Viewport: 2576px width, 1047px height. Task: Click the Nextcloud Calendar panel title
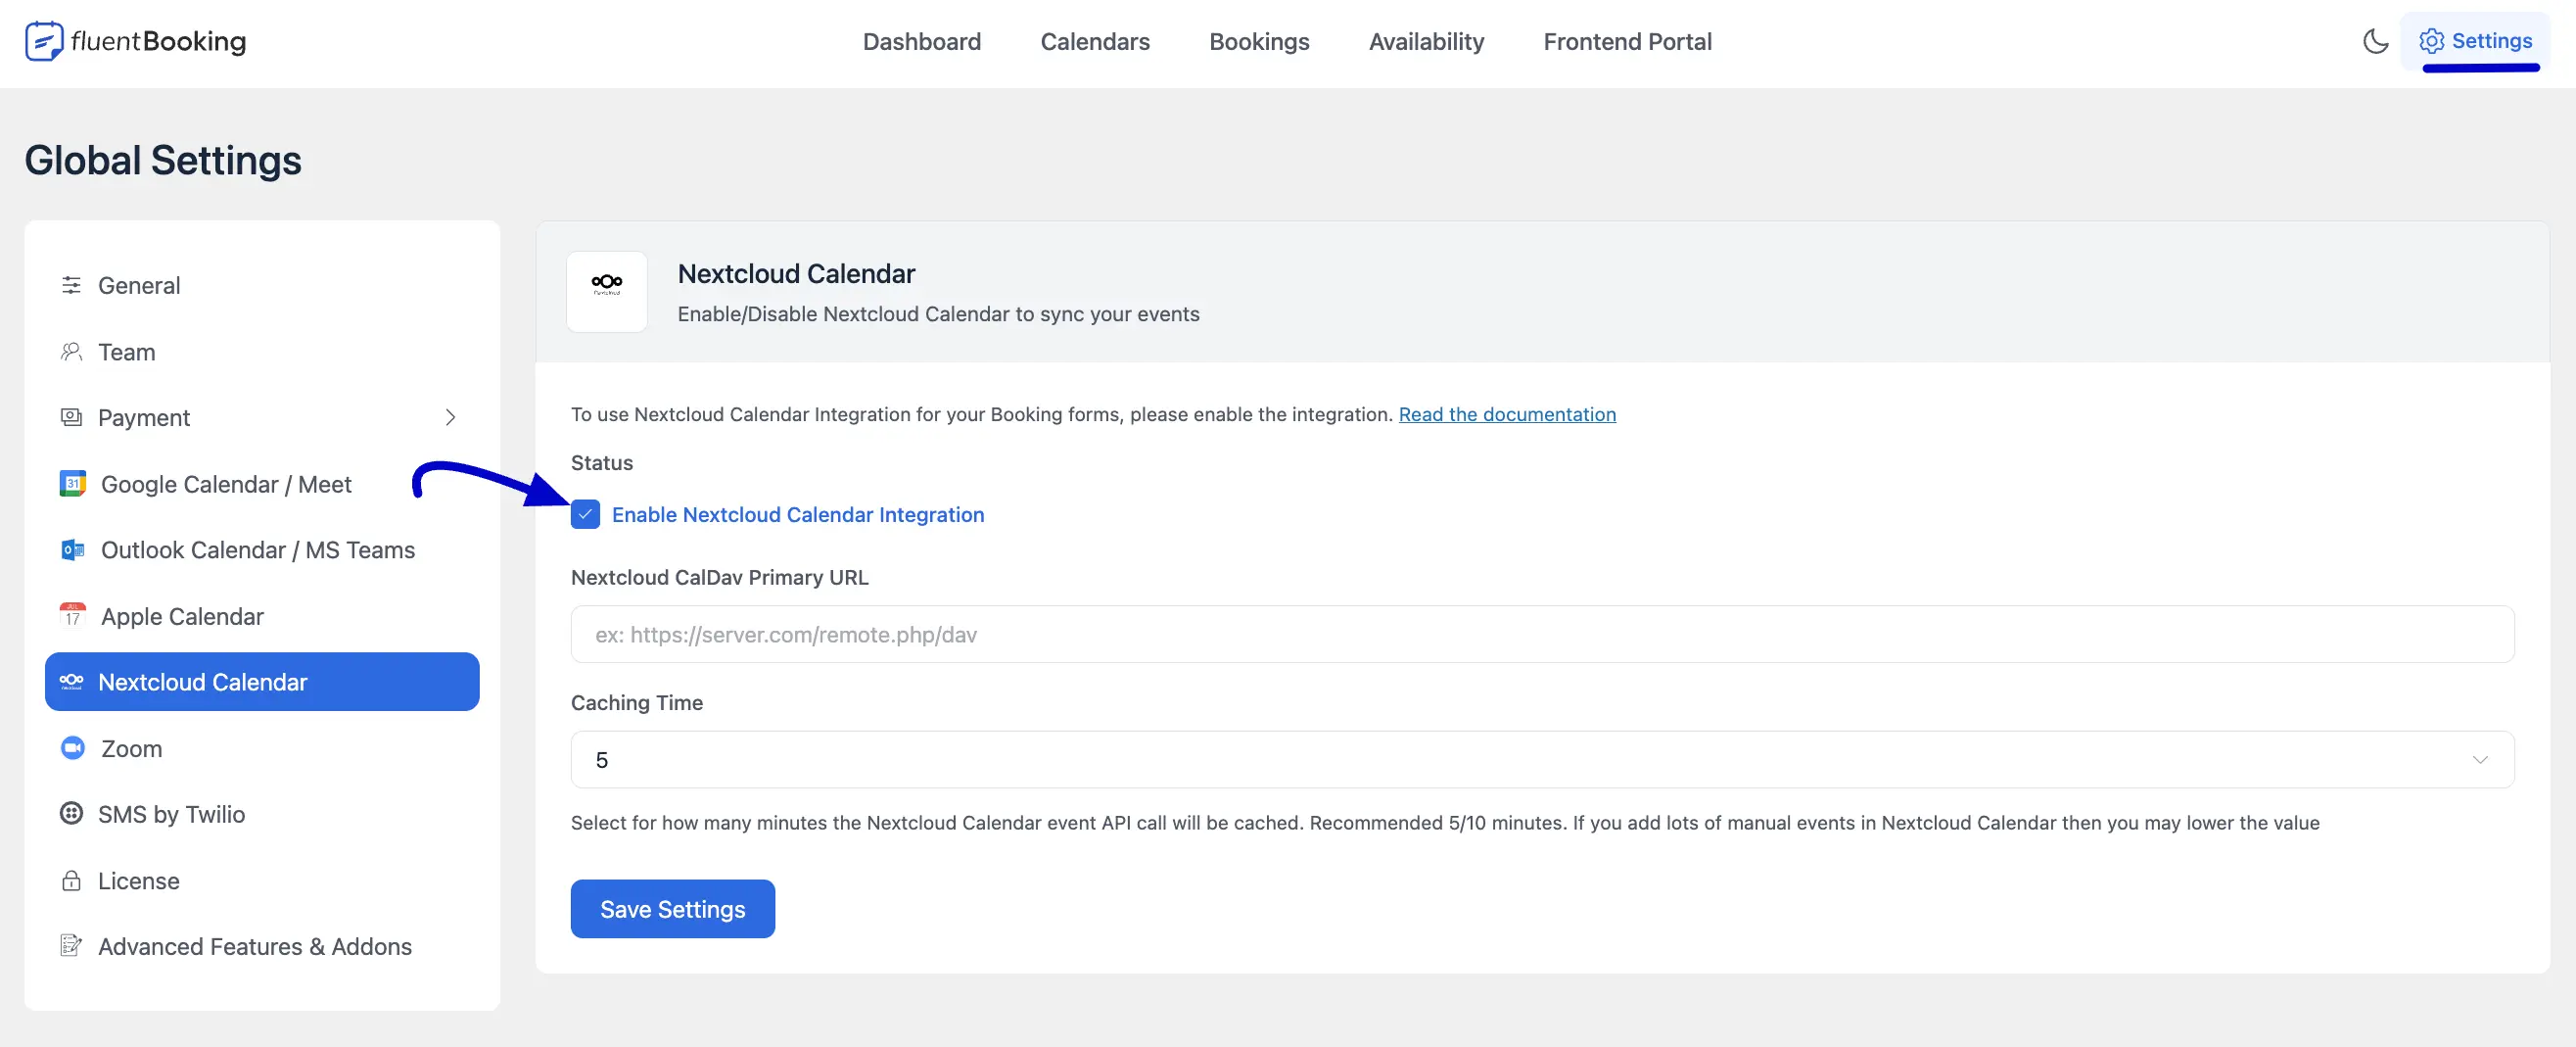(796, 273)
